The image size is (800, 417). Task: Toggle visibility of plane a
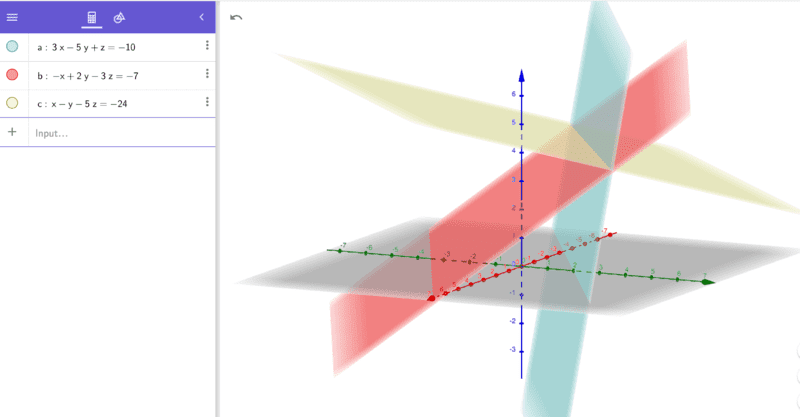tap(12, 46)
